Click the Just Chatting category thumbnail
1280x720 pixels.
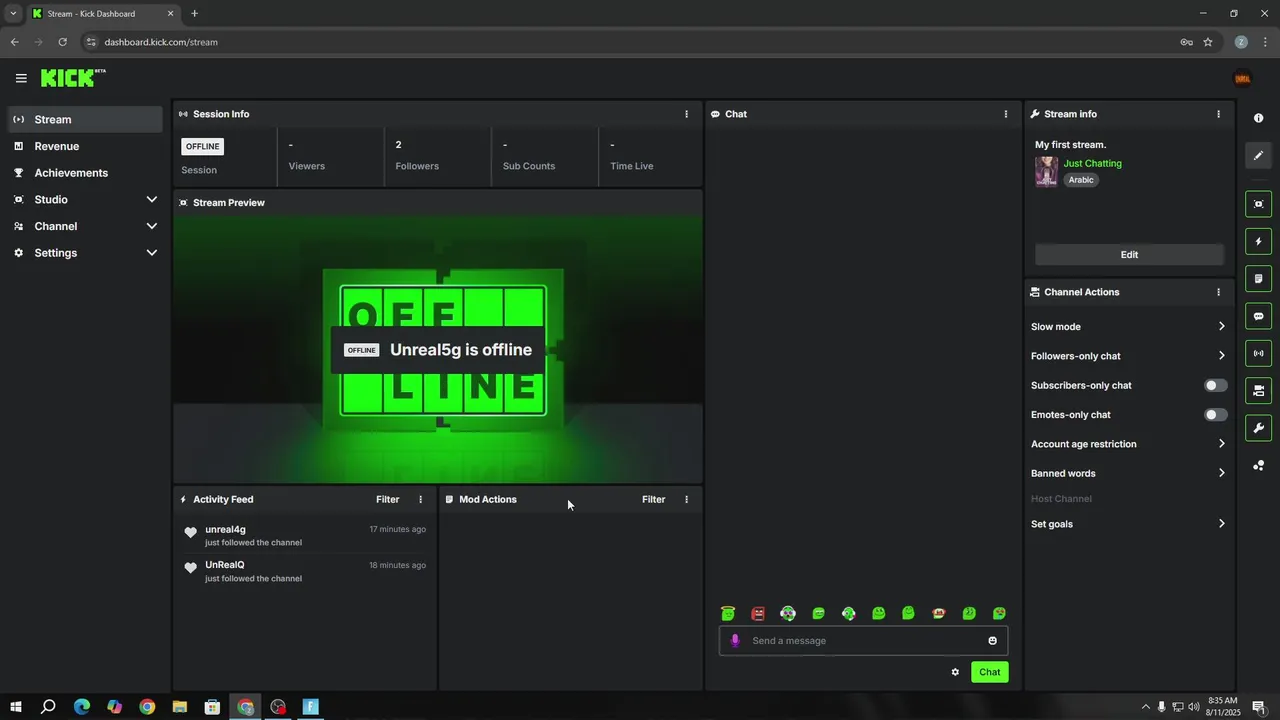coord(1046,171)
